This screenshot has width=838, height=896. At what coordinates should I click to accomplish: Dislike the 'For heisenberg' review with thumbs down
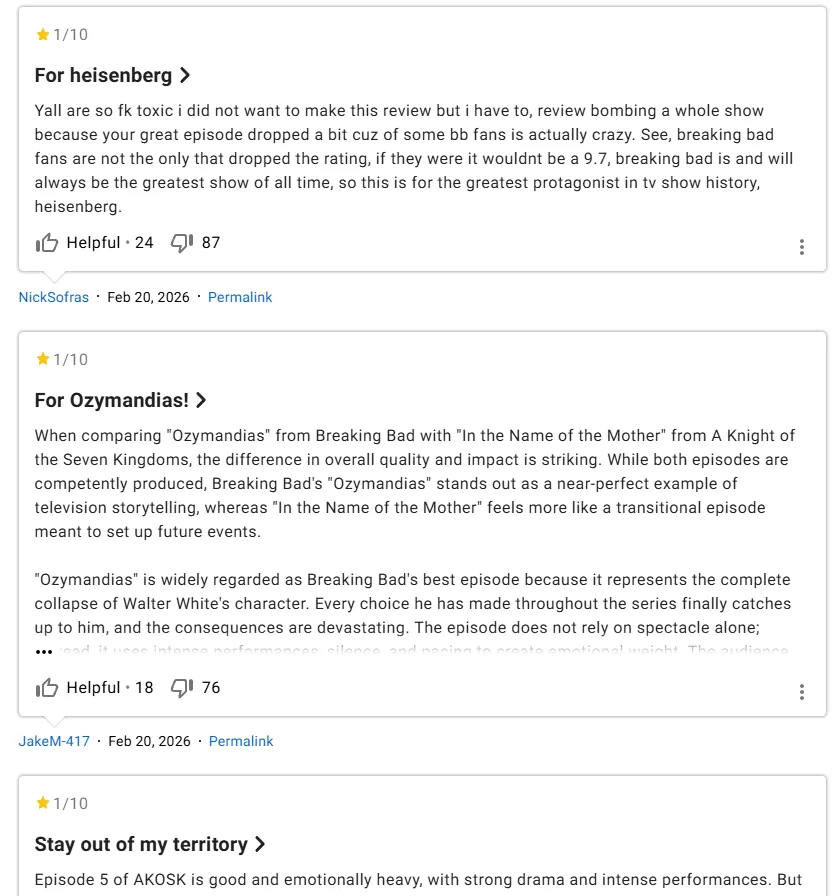pos(181,243)
